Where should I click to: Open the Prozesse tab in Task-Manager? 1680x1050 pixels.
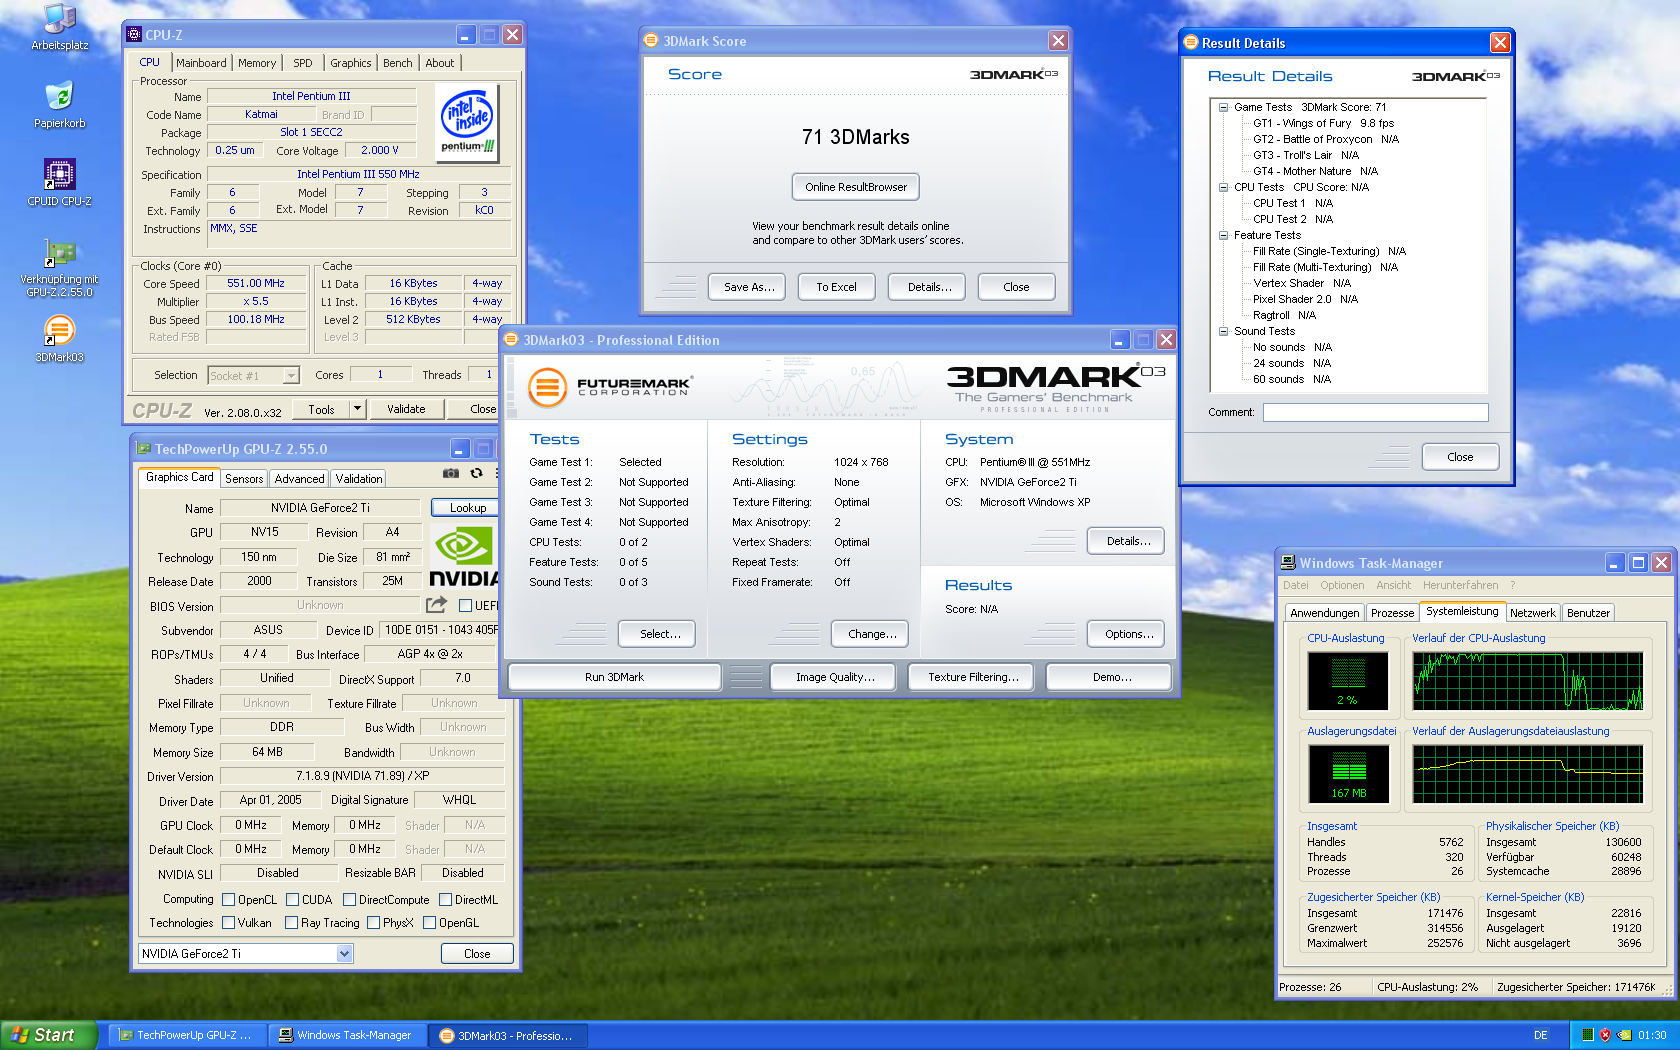(x=1392, y=613)
